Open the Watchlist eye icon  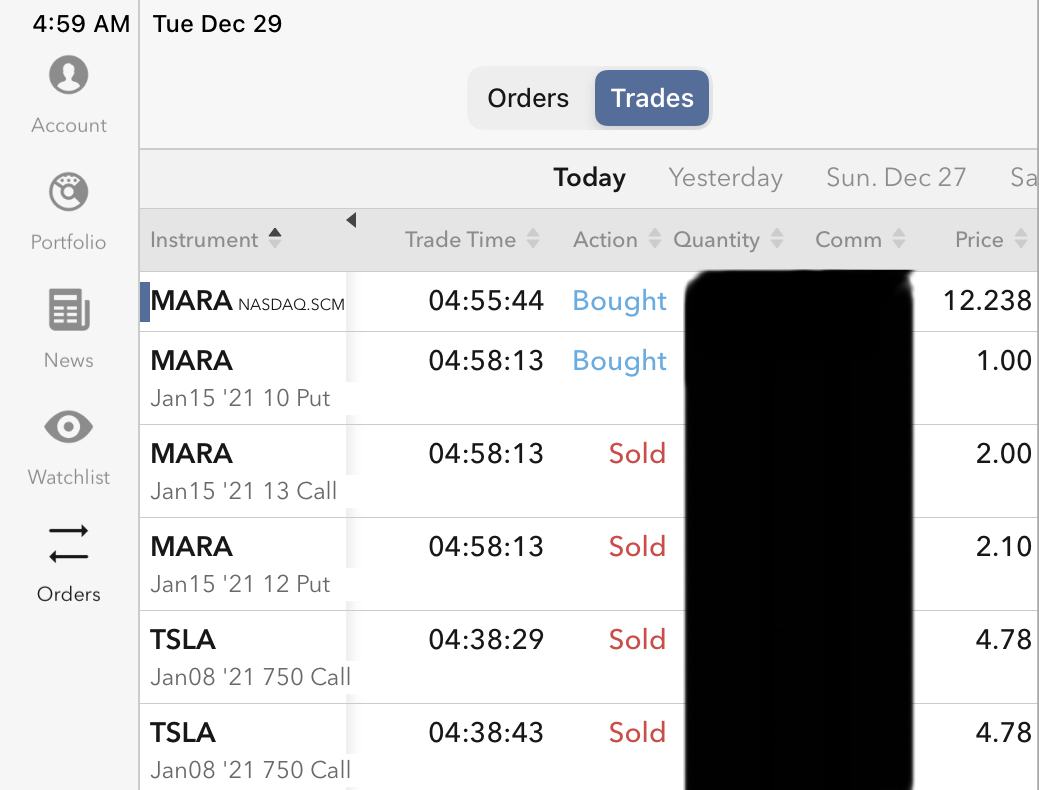(x=69, y=428)
